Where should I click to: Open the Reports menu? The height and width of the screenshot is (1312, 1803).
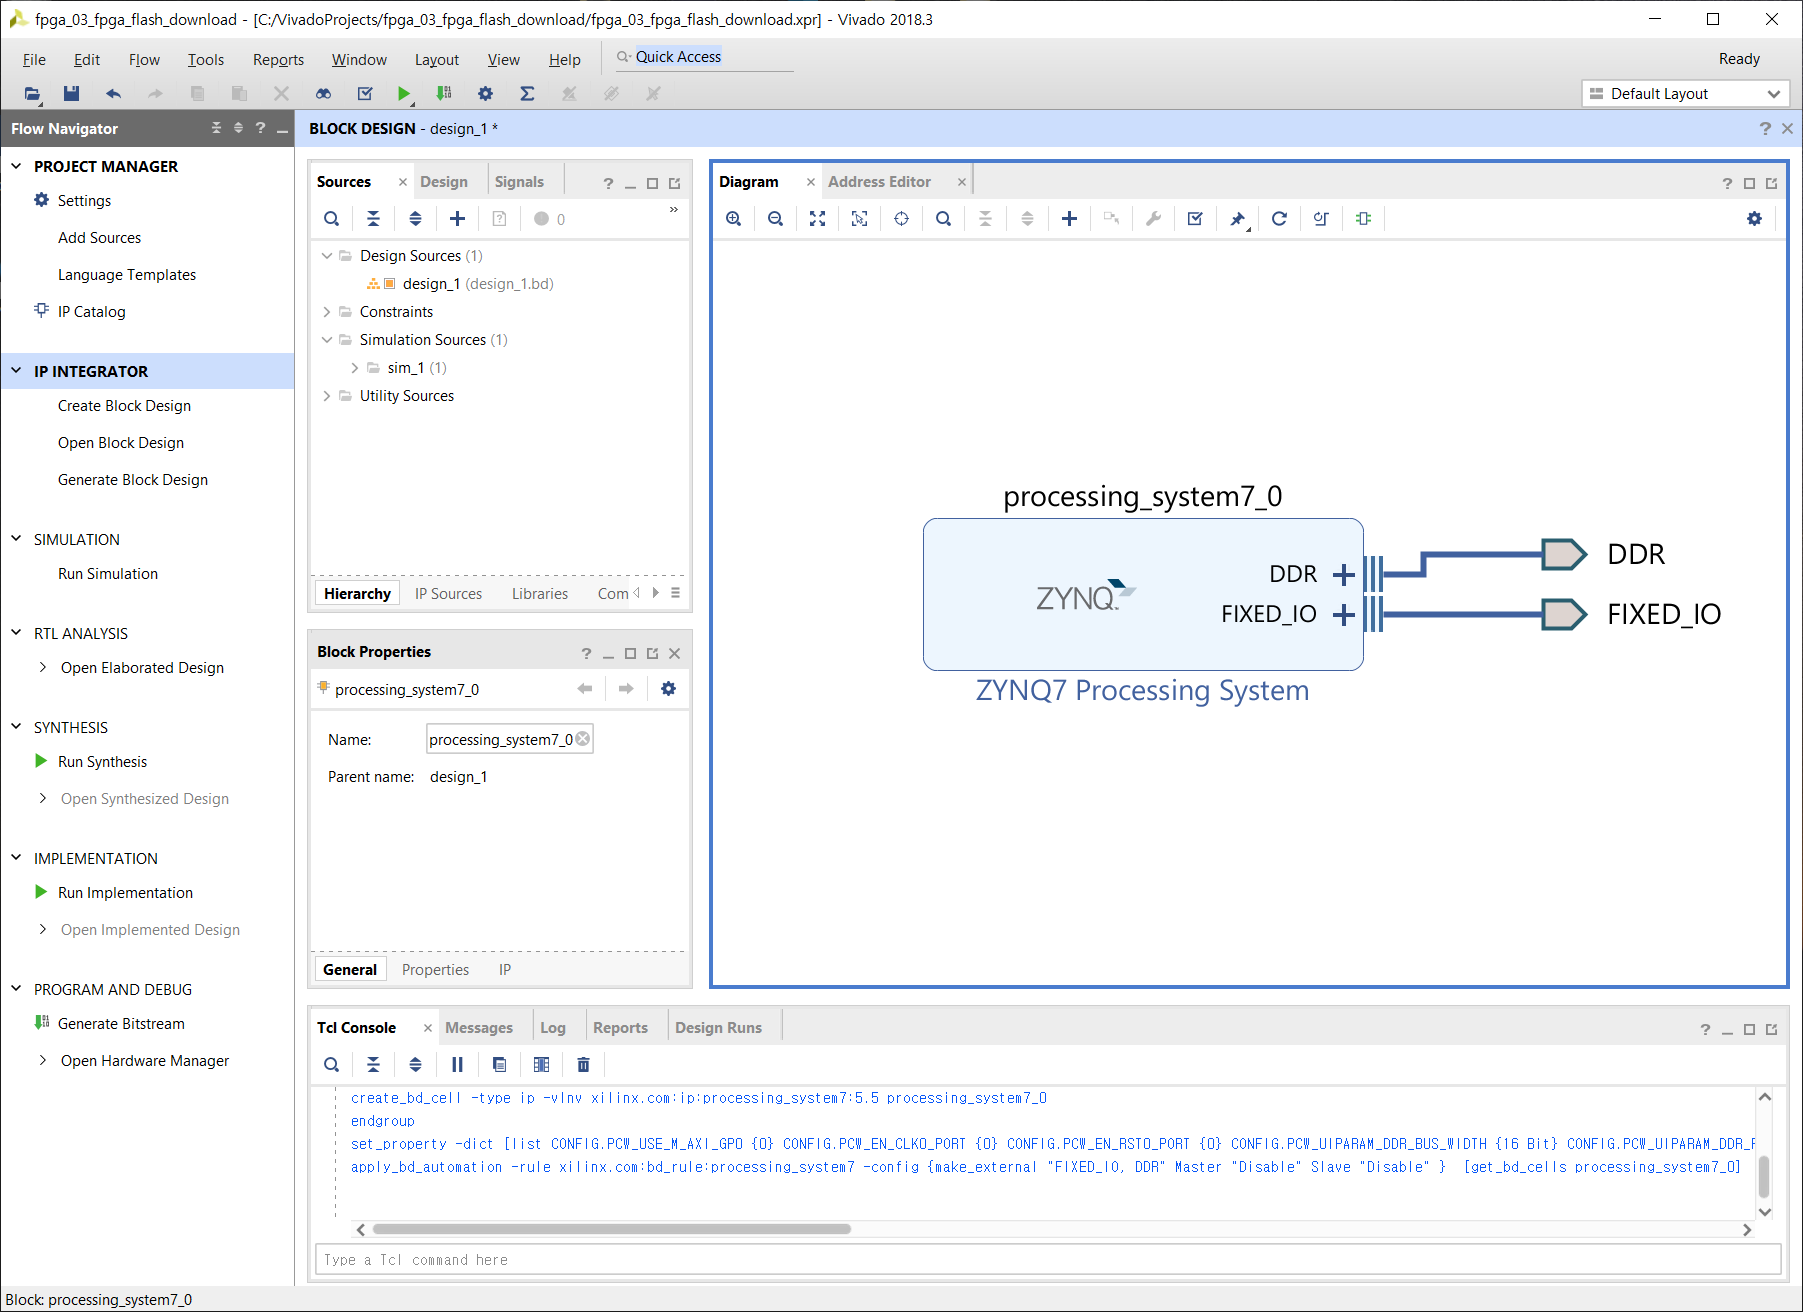pyautogui.click(x=278, y=60)
